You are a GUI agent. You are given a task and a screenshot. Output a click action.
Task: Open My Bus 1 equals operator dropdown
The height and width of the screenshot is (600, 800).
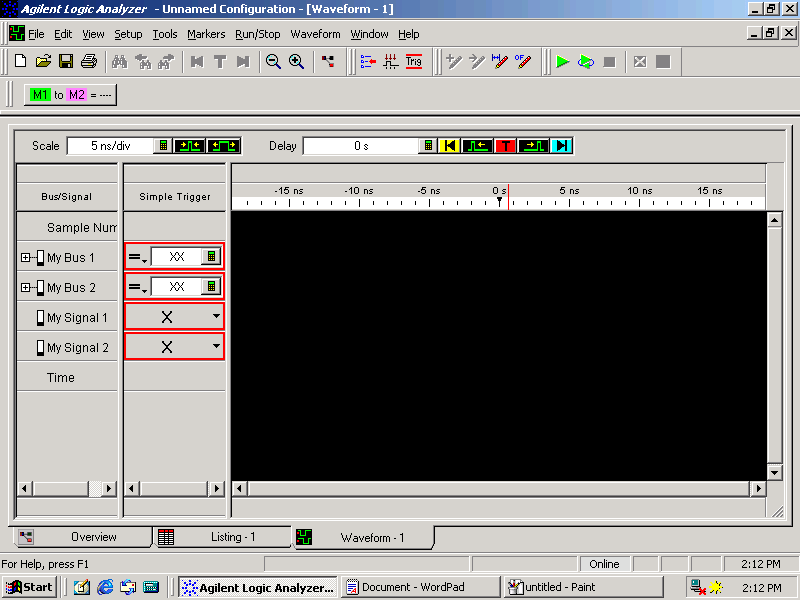[138, 257]
